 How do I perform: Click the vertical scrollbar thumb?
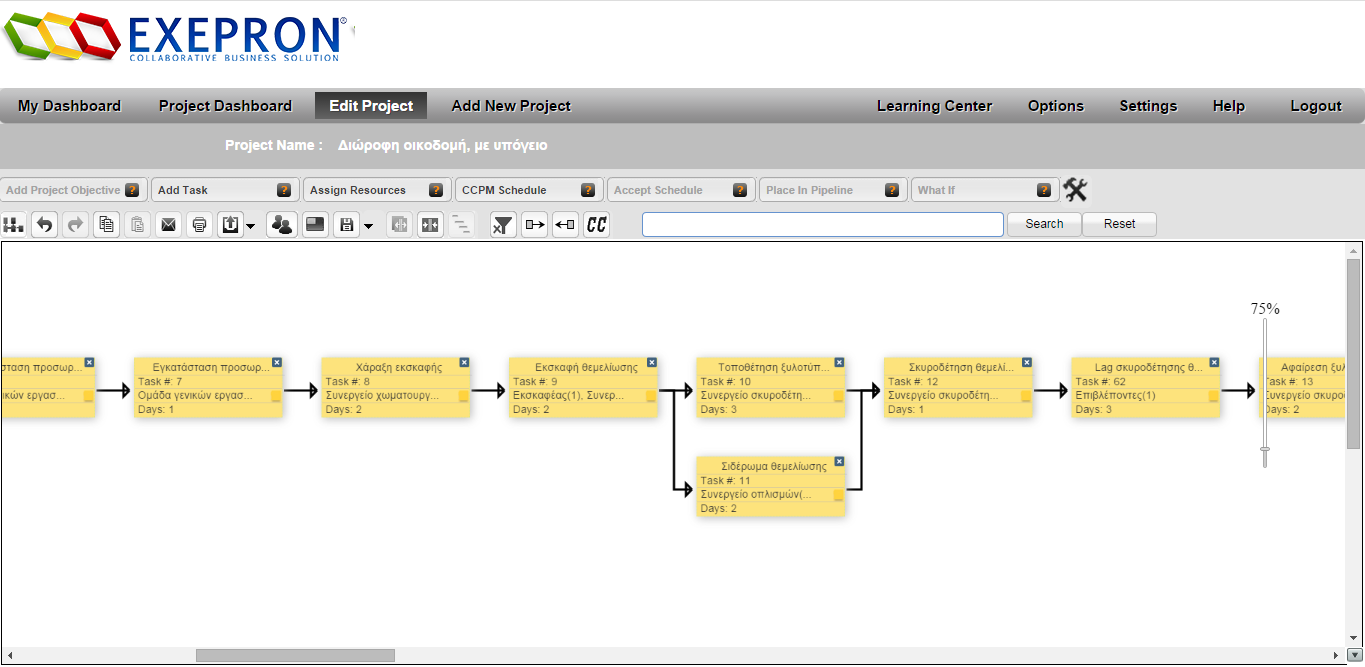click(x=1354, y=353)
